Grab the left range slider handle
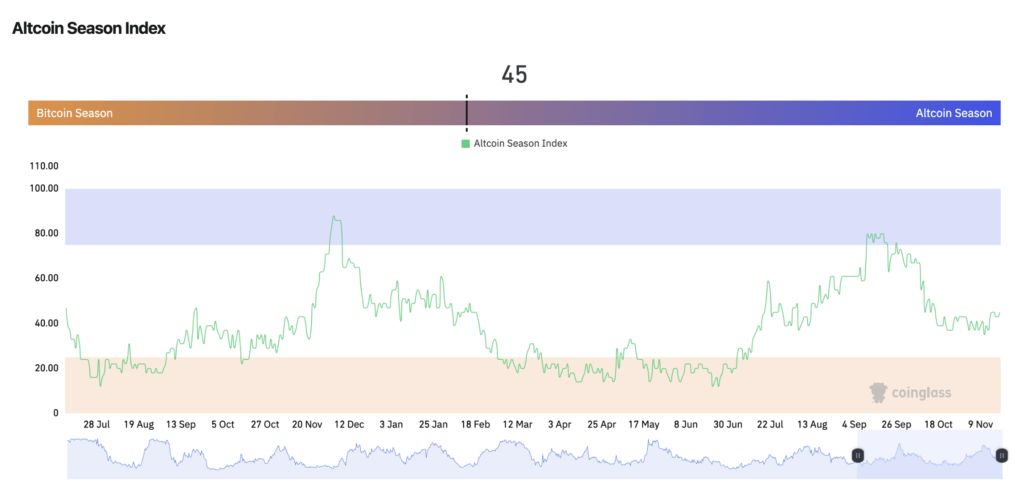The image size is (1024, 502). click(857, 455)
